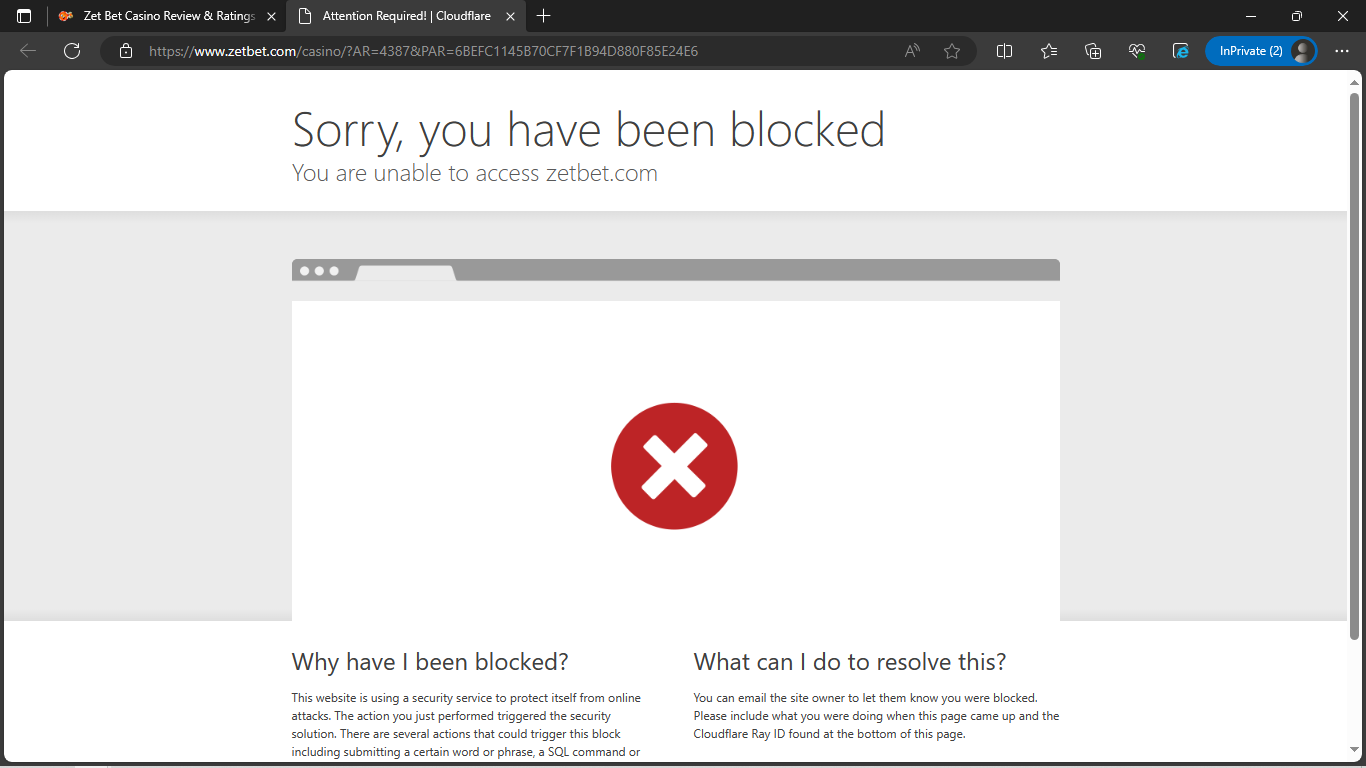Open the tab actions menu
Screen dimensions: 1366x768
[22, 16]
